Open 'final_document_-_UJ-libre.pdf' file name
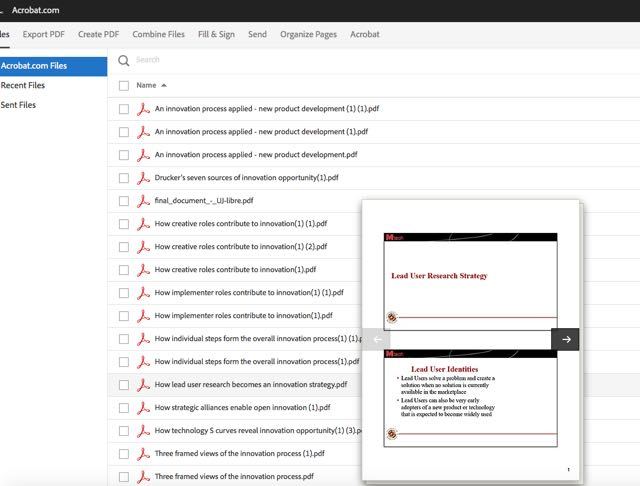This screenshot has width=640, height=486. click(x=204, y=200)
